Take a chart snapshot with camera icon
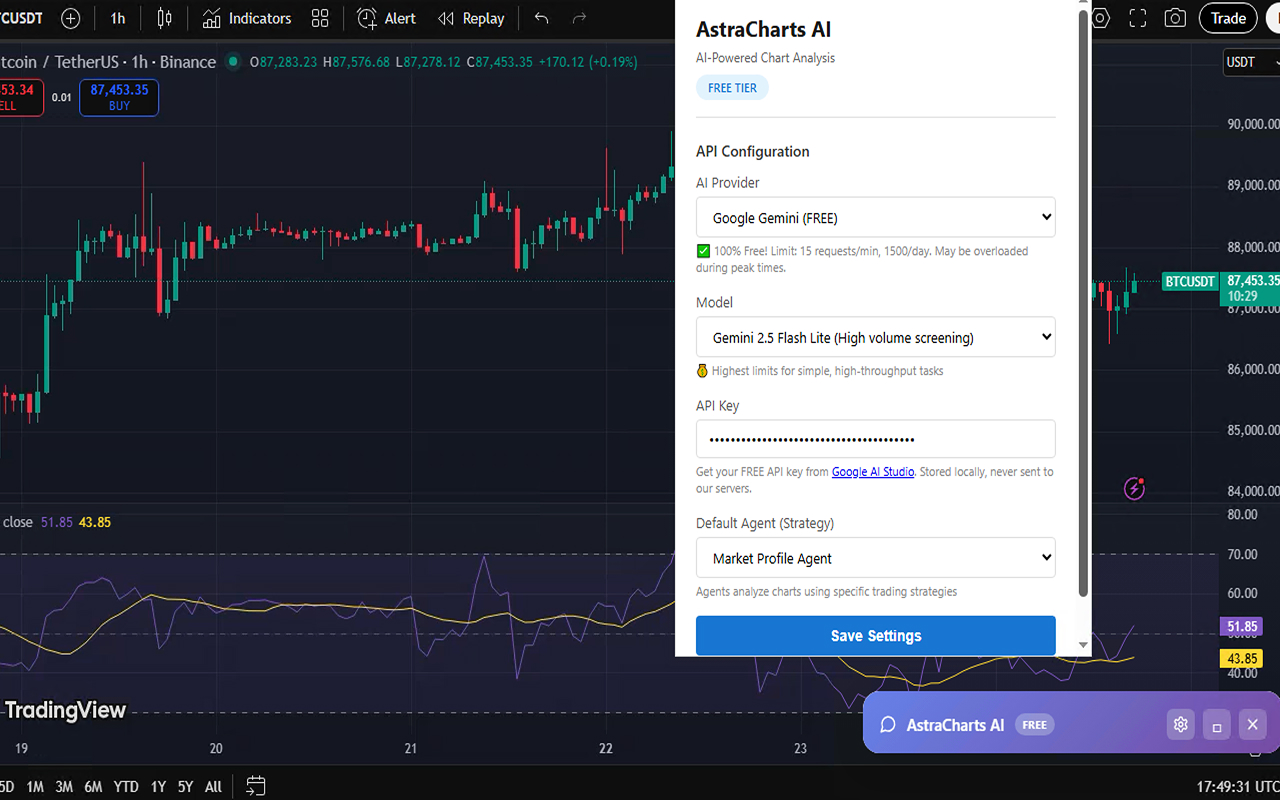The image size is (1280, 800). point(1176,18)
